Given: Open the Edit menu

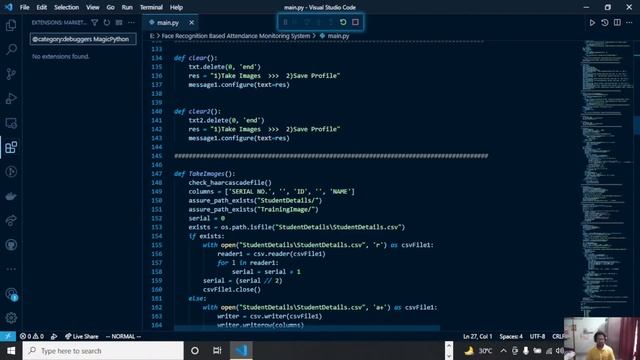Looking at the screenshot, I should click(41, 7).
